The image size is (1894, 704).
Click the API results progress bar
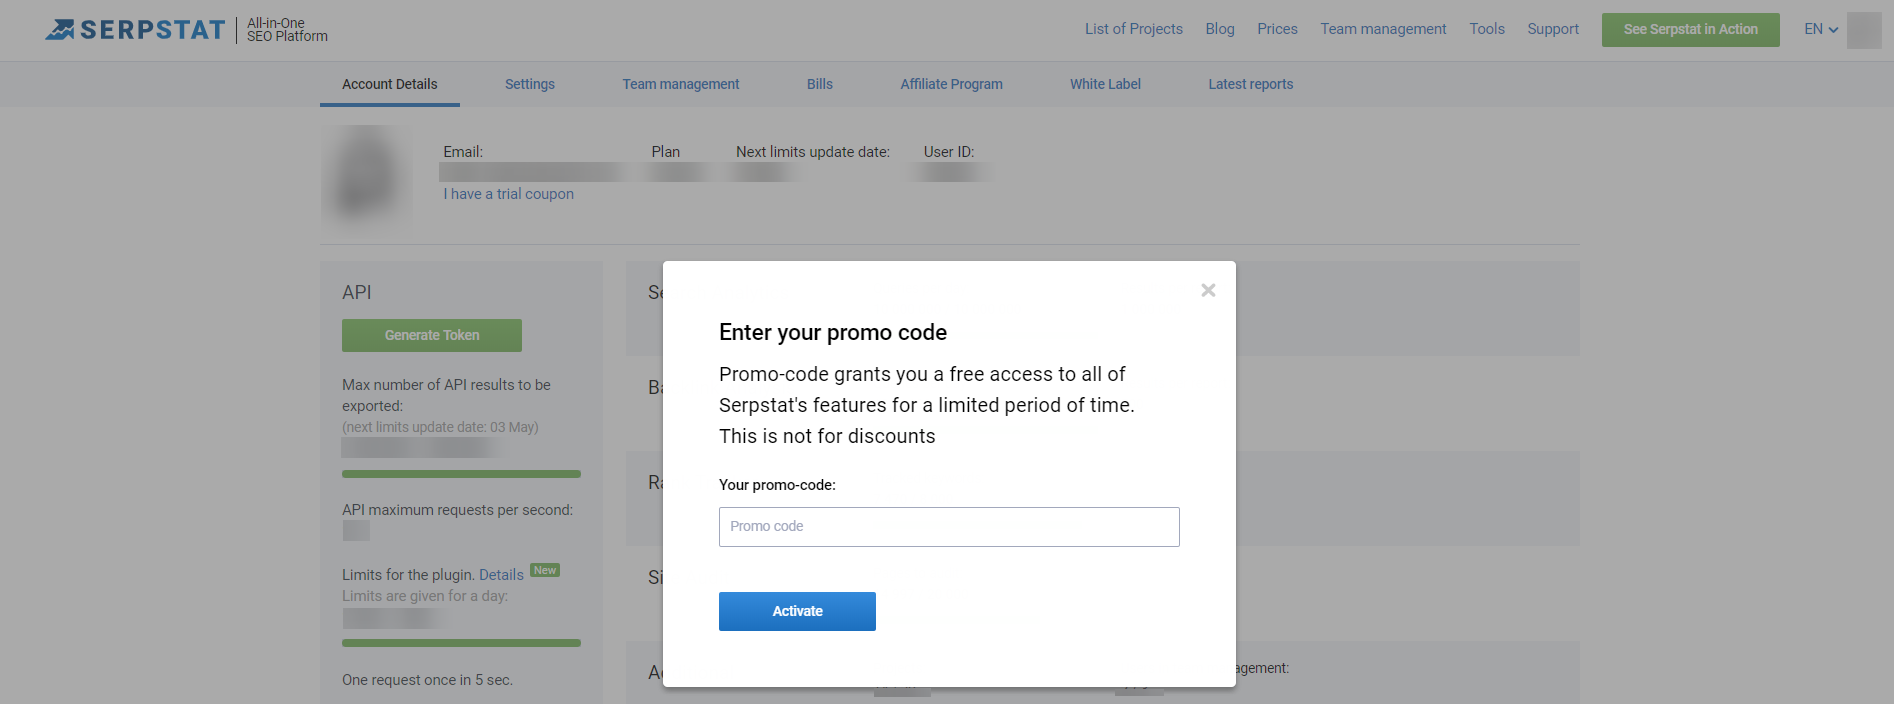click(461, 474)
